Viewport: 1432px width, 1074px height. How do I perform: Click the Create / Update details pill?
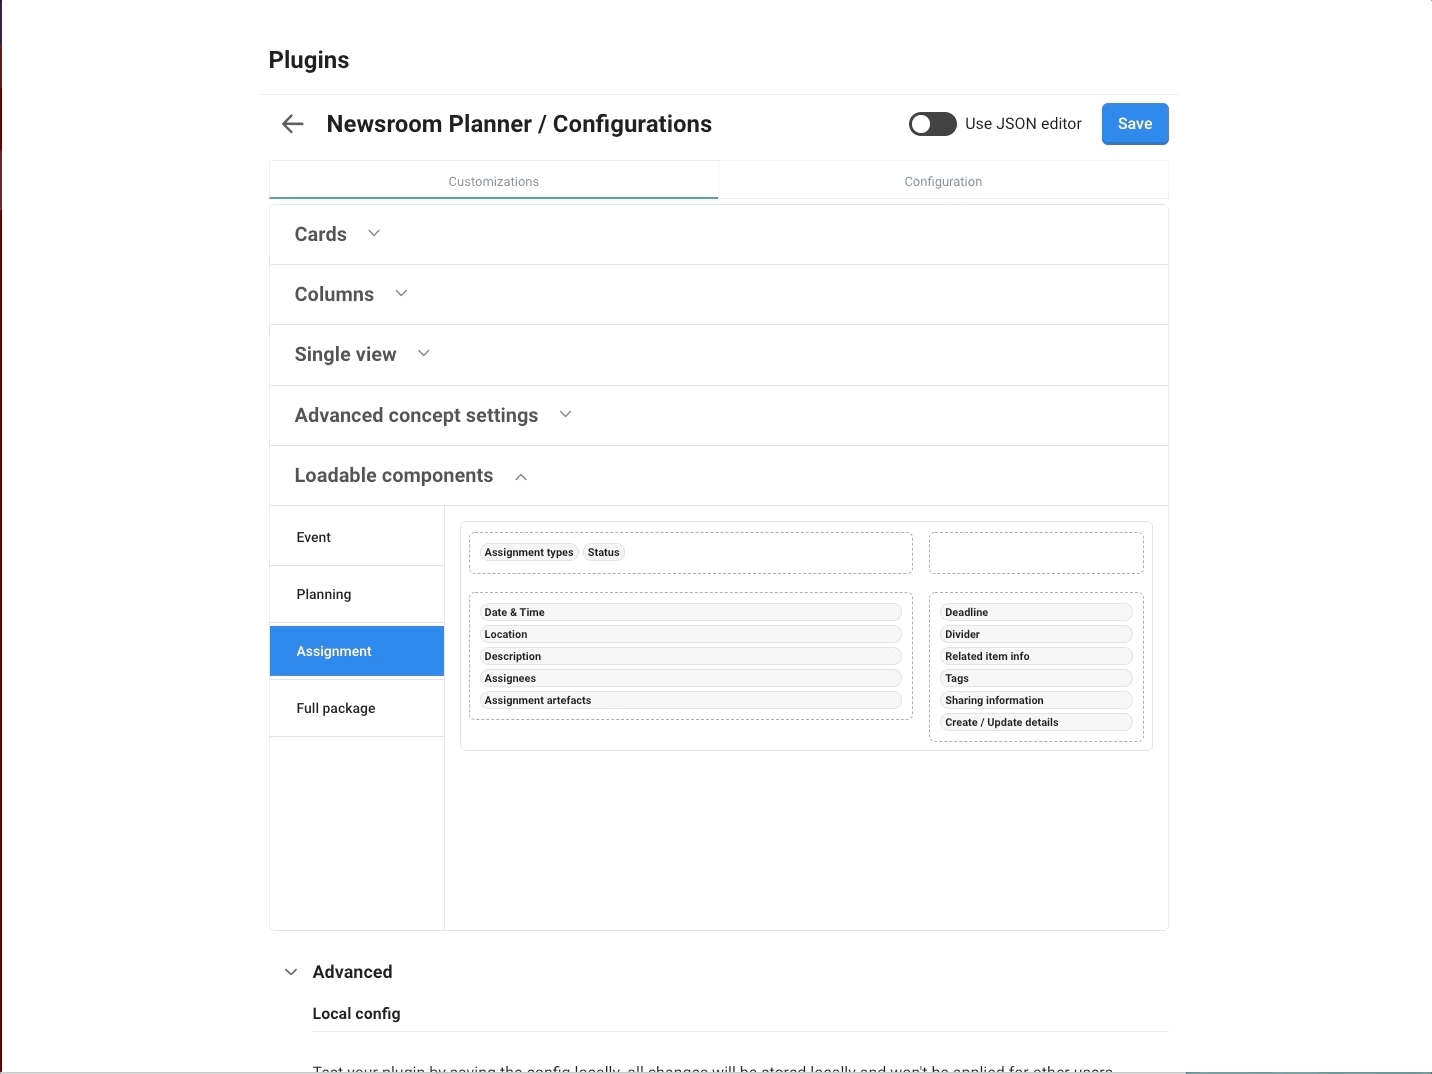[x=1036, y=722]
